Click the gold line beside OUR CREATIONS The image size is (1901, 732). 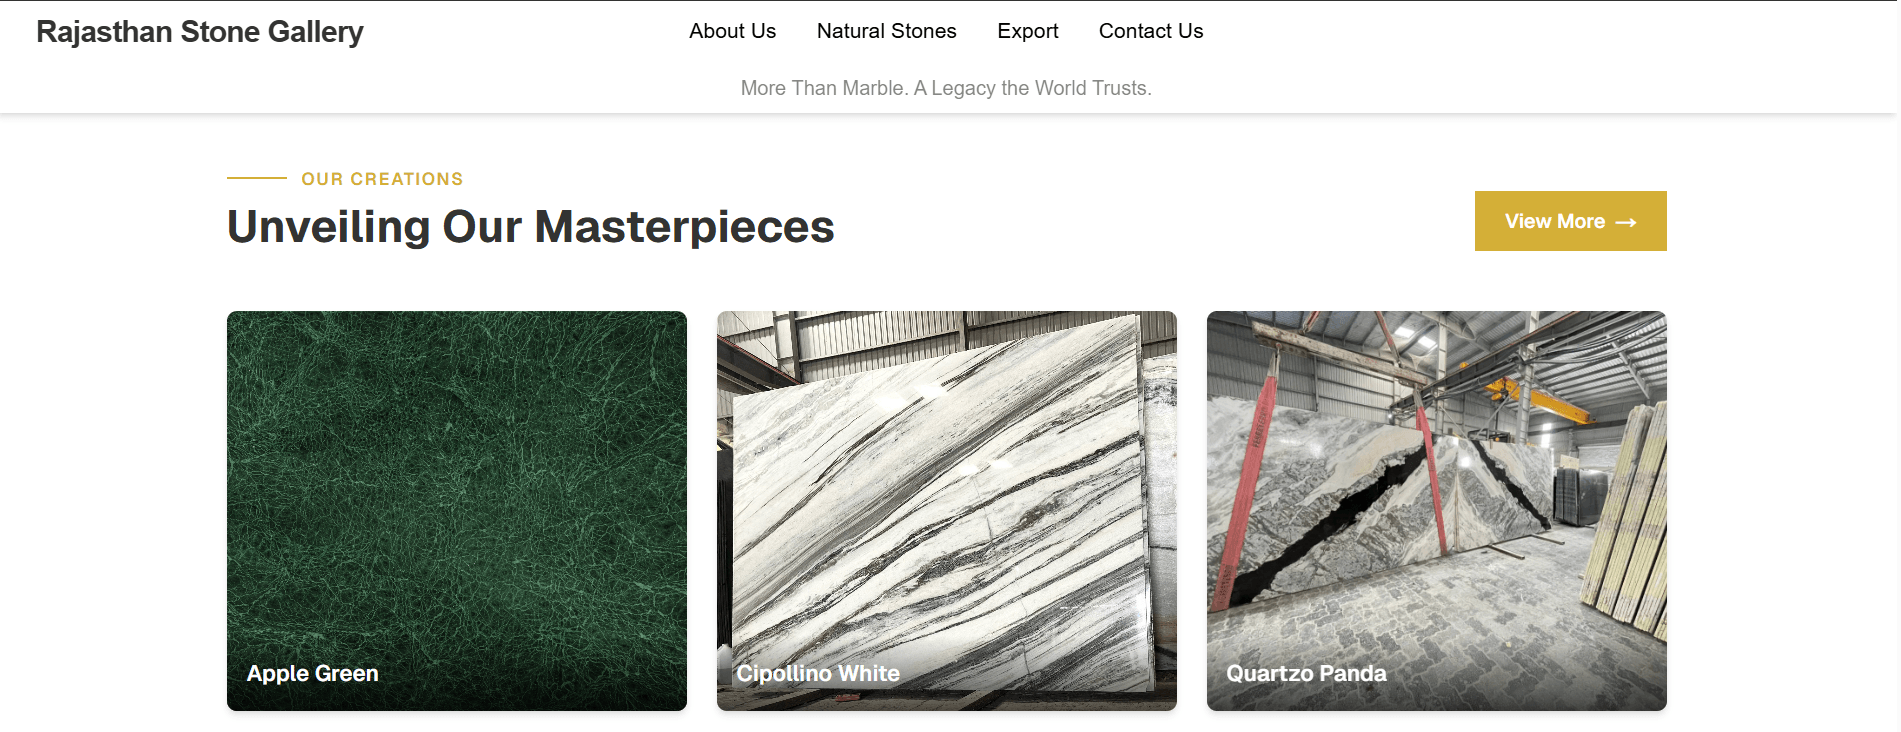point(257,178)
